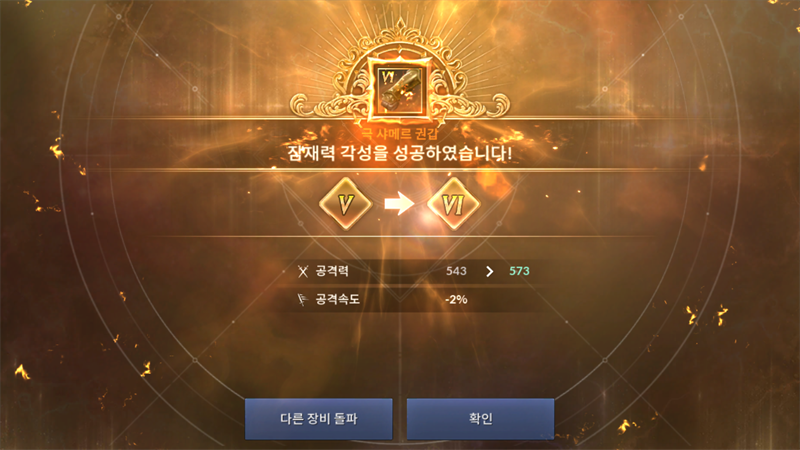Click the gauntlet item icon at top
The height and width of the screenshot is (450, 800).
click(x=401, y=90)
